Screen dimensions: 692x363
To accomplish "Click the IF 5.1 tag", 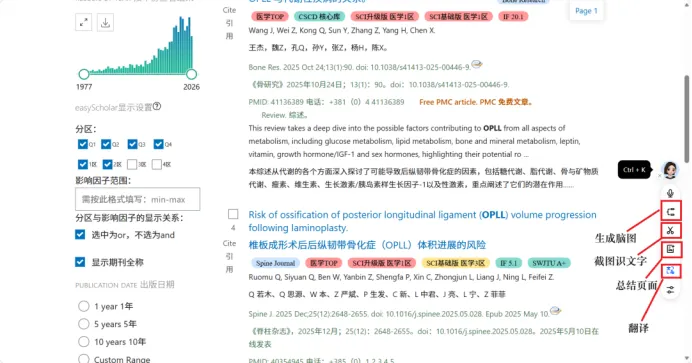I will [508, 263].
